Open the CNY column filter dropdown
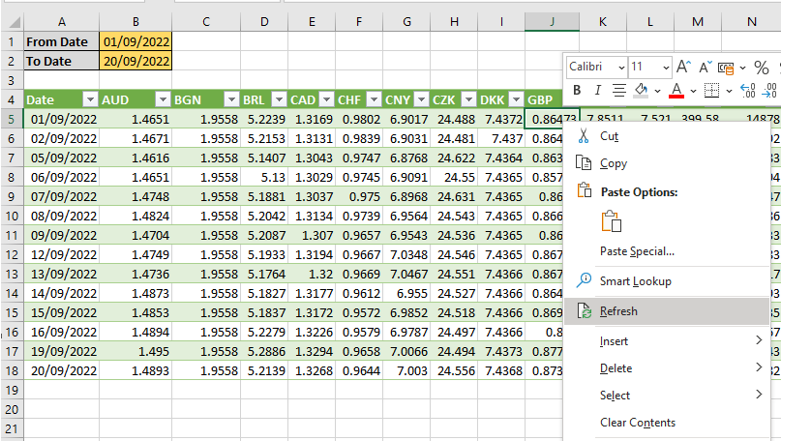Image resolution: width=786 pixels, height=443 pixels. 421,100
